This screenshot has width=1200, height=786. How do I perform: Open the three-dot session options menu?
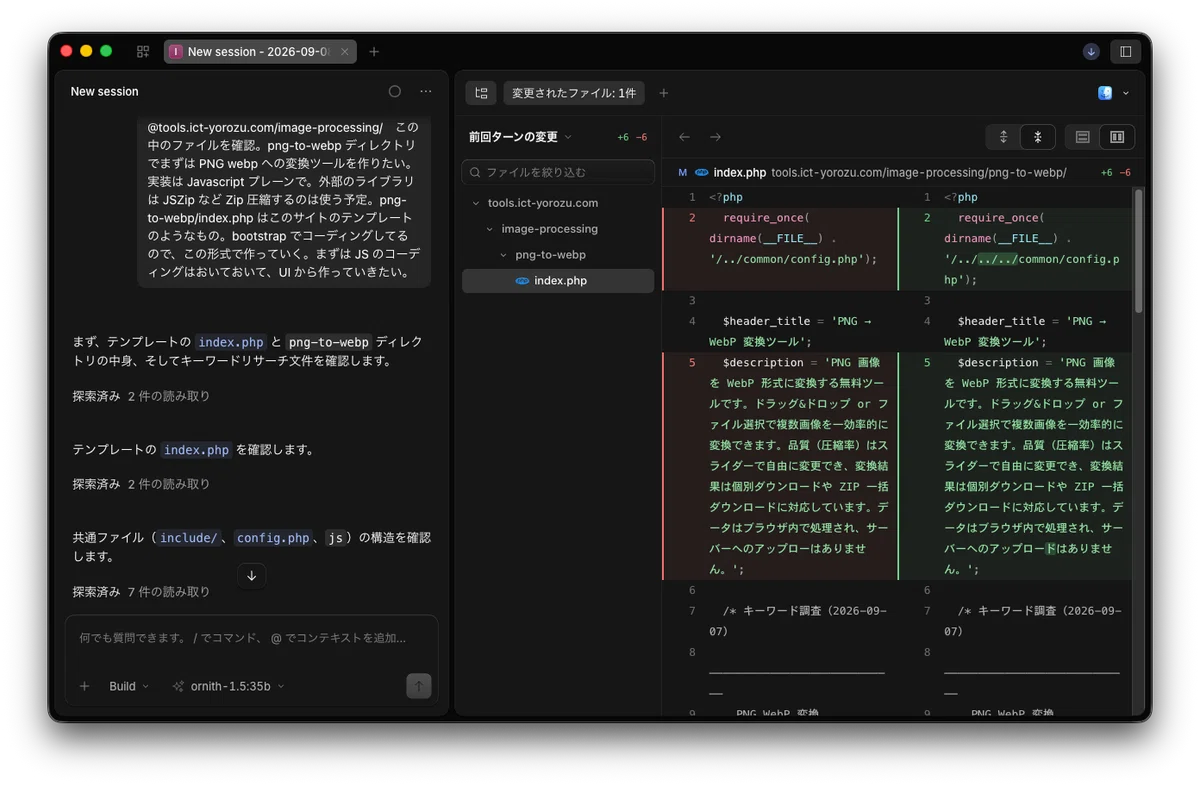(x=426, y=91)
